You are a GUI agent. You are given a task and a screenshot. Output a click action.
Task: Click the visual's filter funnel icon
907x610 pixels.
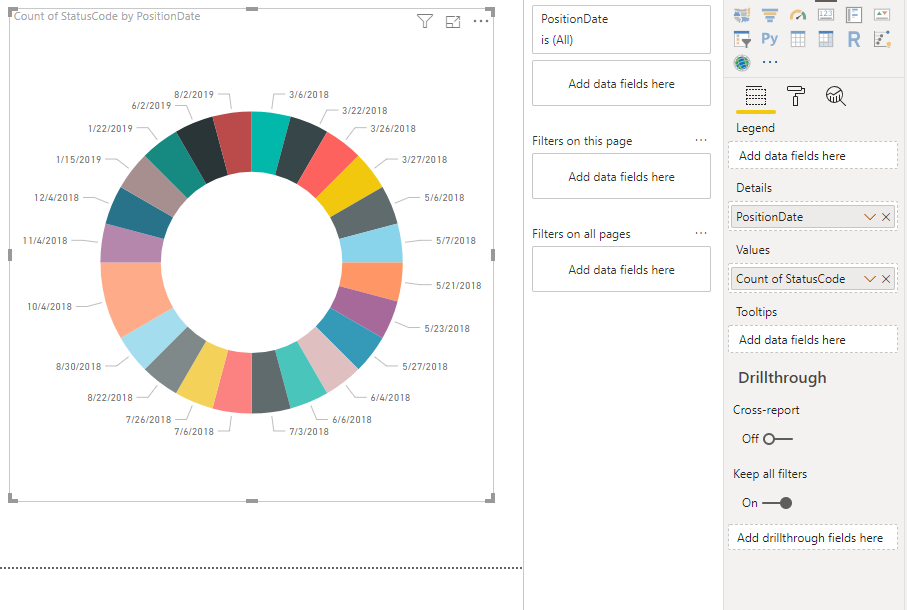pos(425,21)
